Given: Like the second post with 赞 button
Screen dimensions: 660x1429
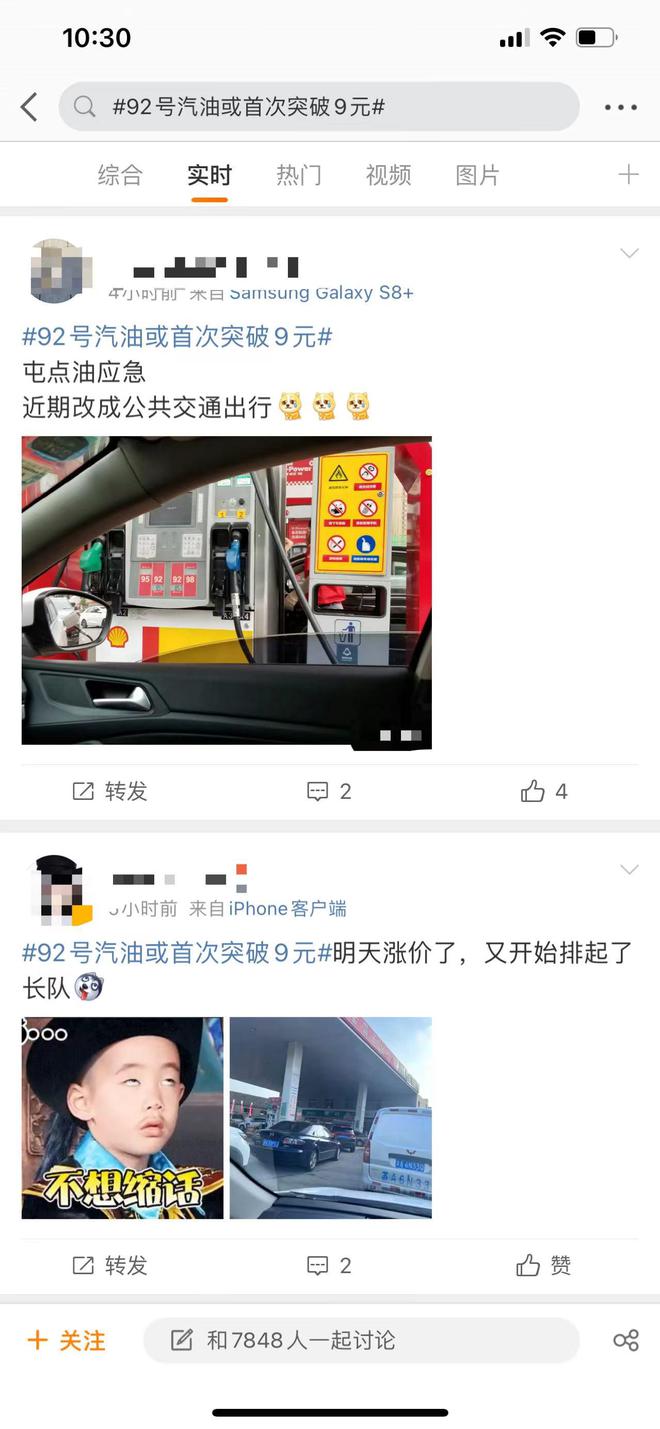Looking at the screenshot, I should pyautogui.click(x=544, y=1266).
